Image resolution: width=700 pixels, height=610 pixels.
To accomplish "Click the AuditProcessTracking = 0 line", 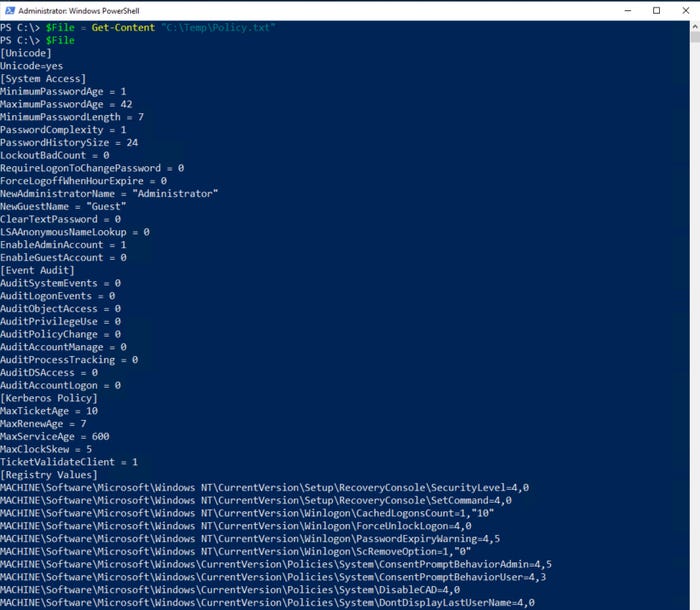I will pos(69,360).
